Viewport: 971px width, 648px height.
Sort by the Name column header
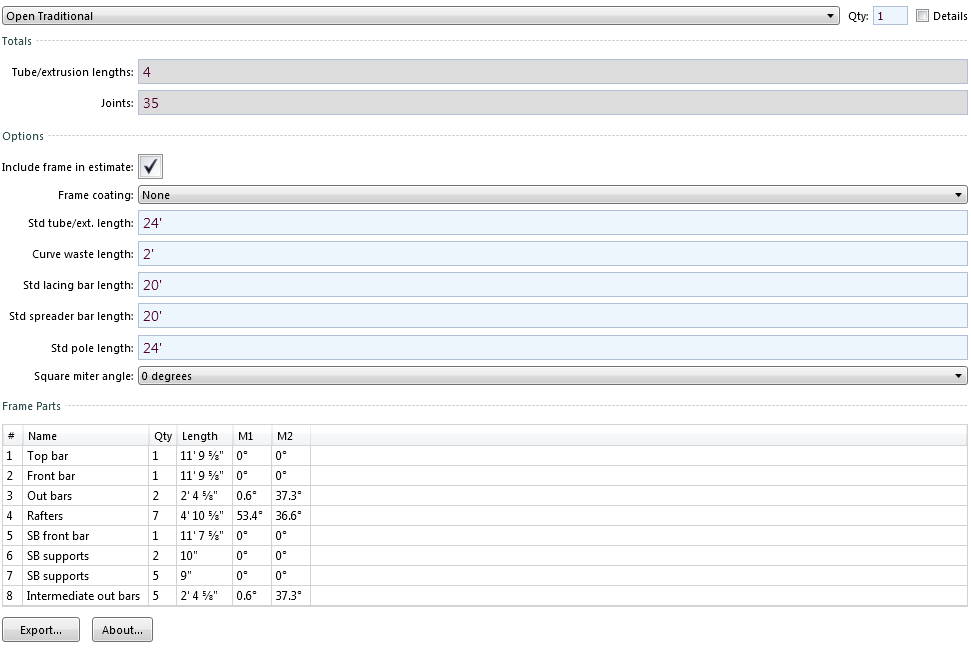coord(85,436)
